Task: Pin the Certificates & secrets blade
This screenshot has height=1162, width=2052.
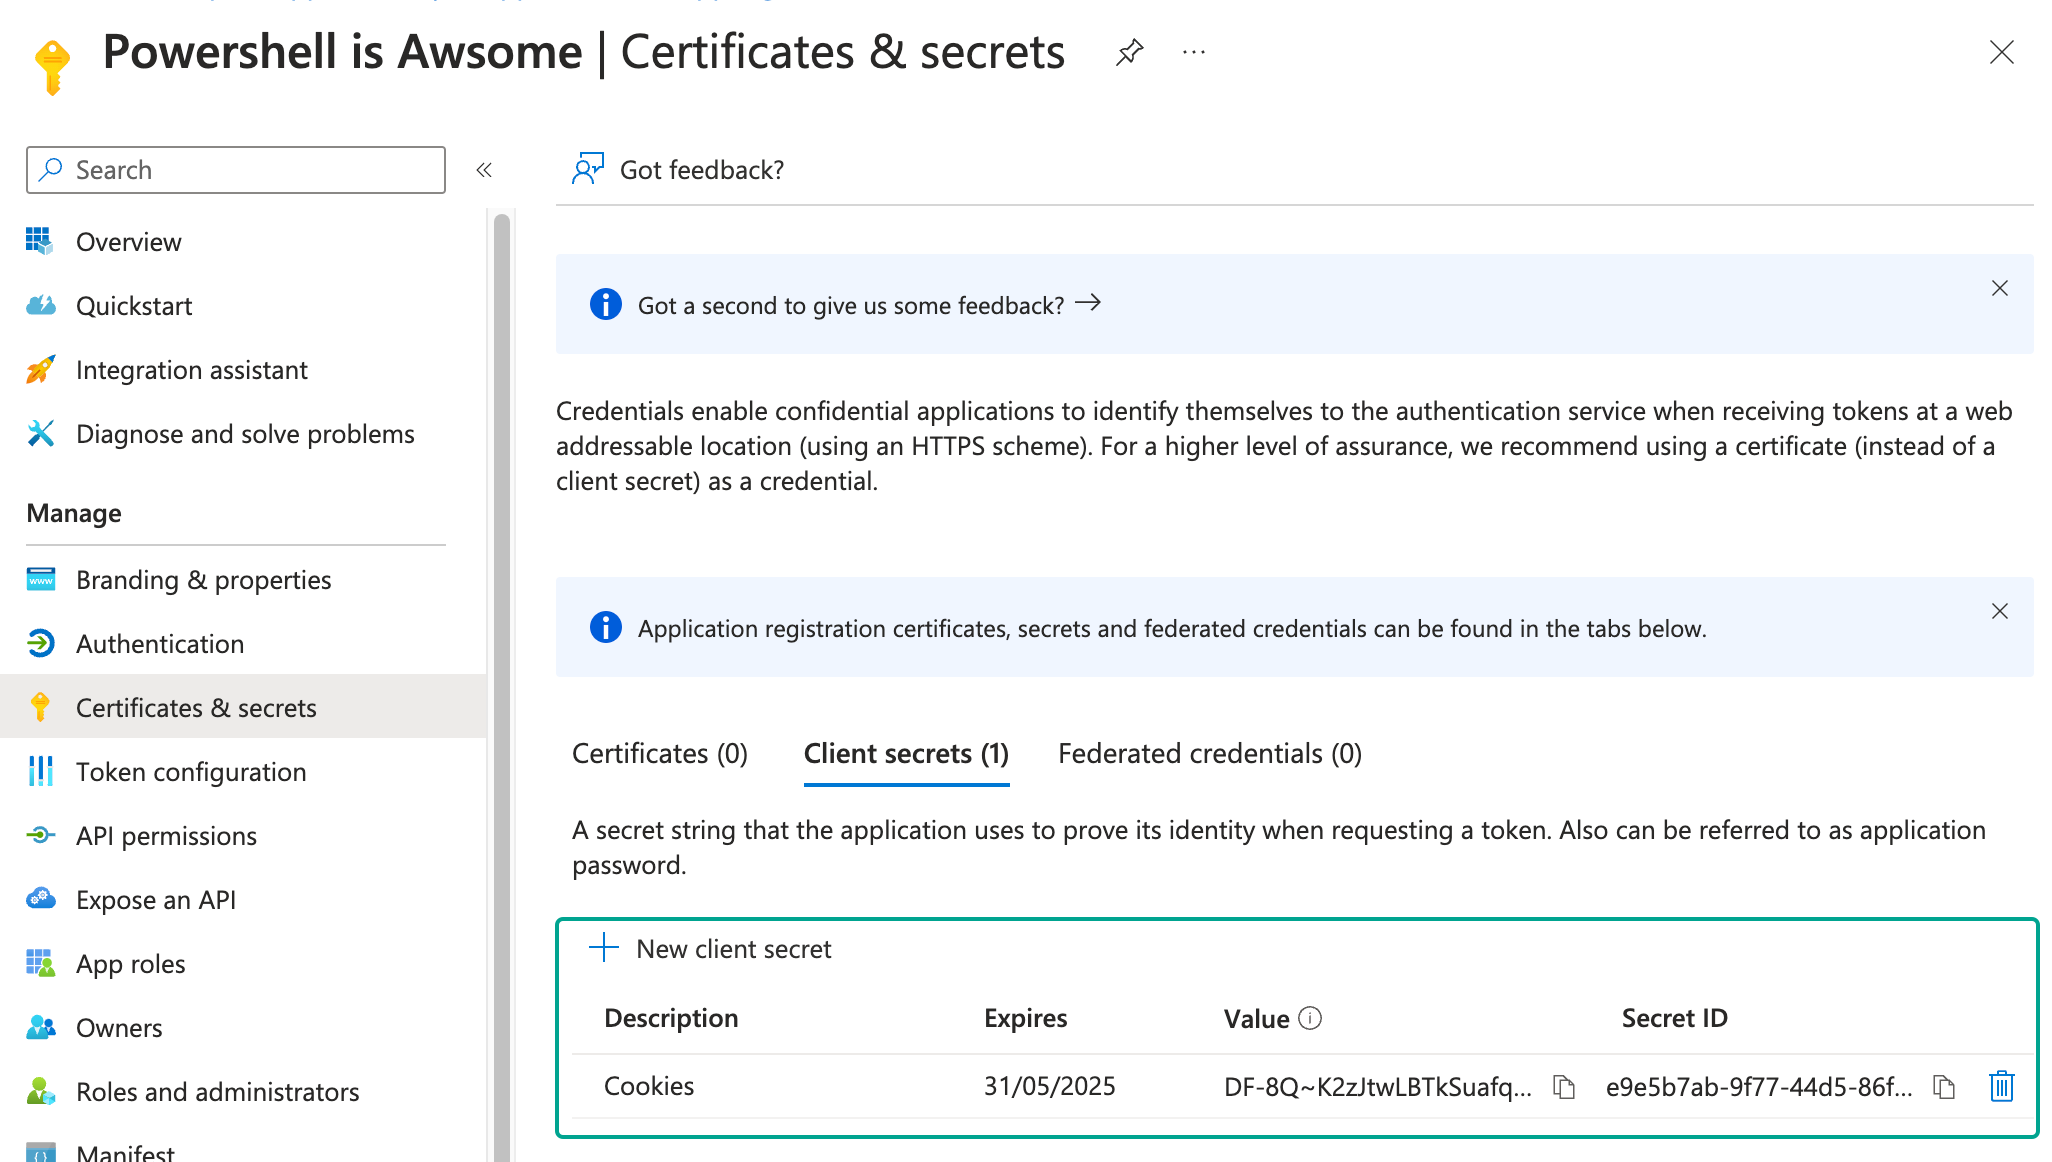Action: click(1129, 52)
